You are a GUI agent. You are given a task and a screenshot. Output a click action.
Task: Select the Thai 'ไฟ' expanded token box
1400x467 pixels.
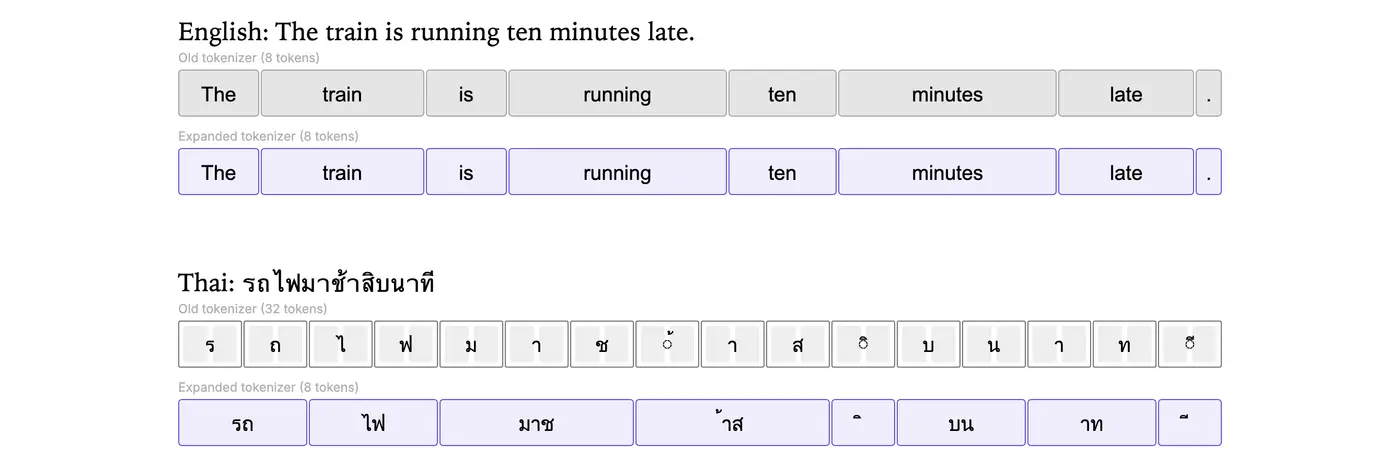coord(373,423)
